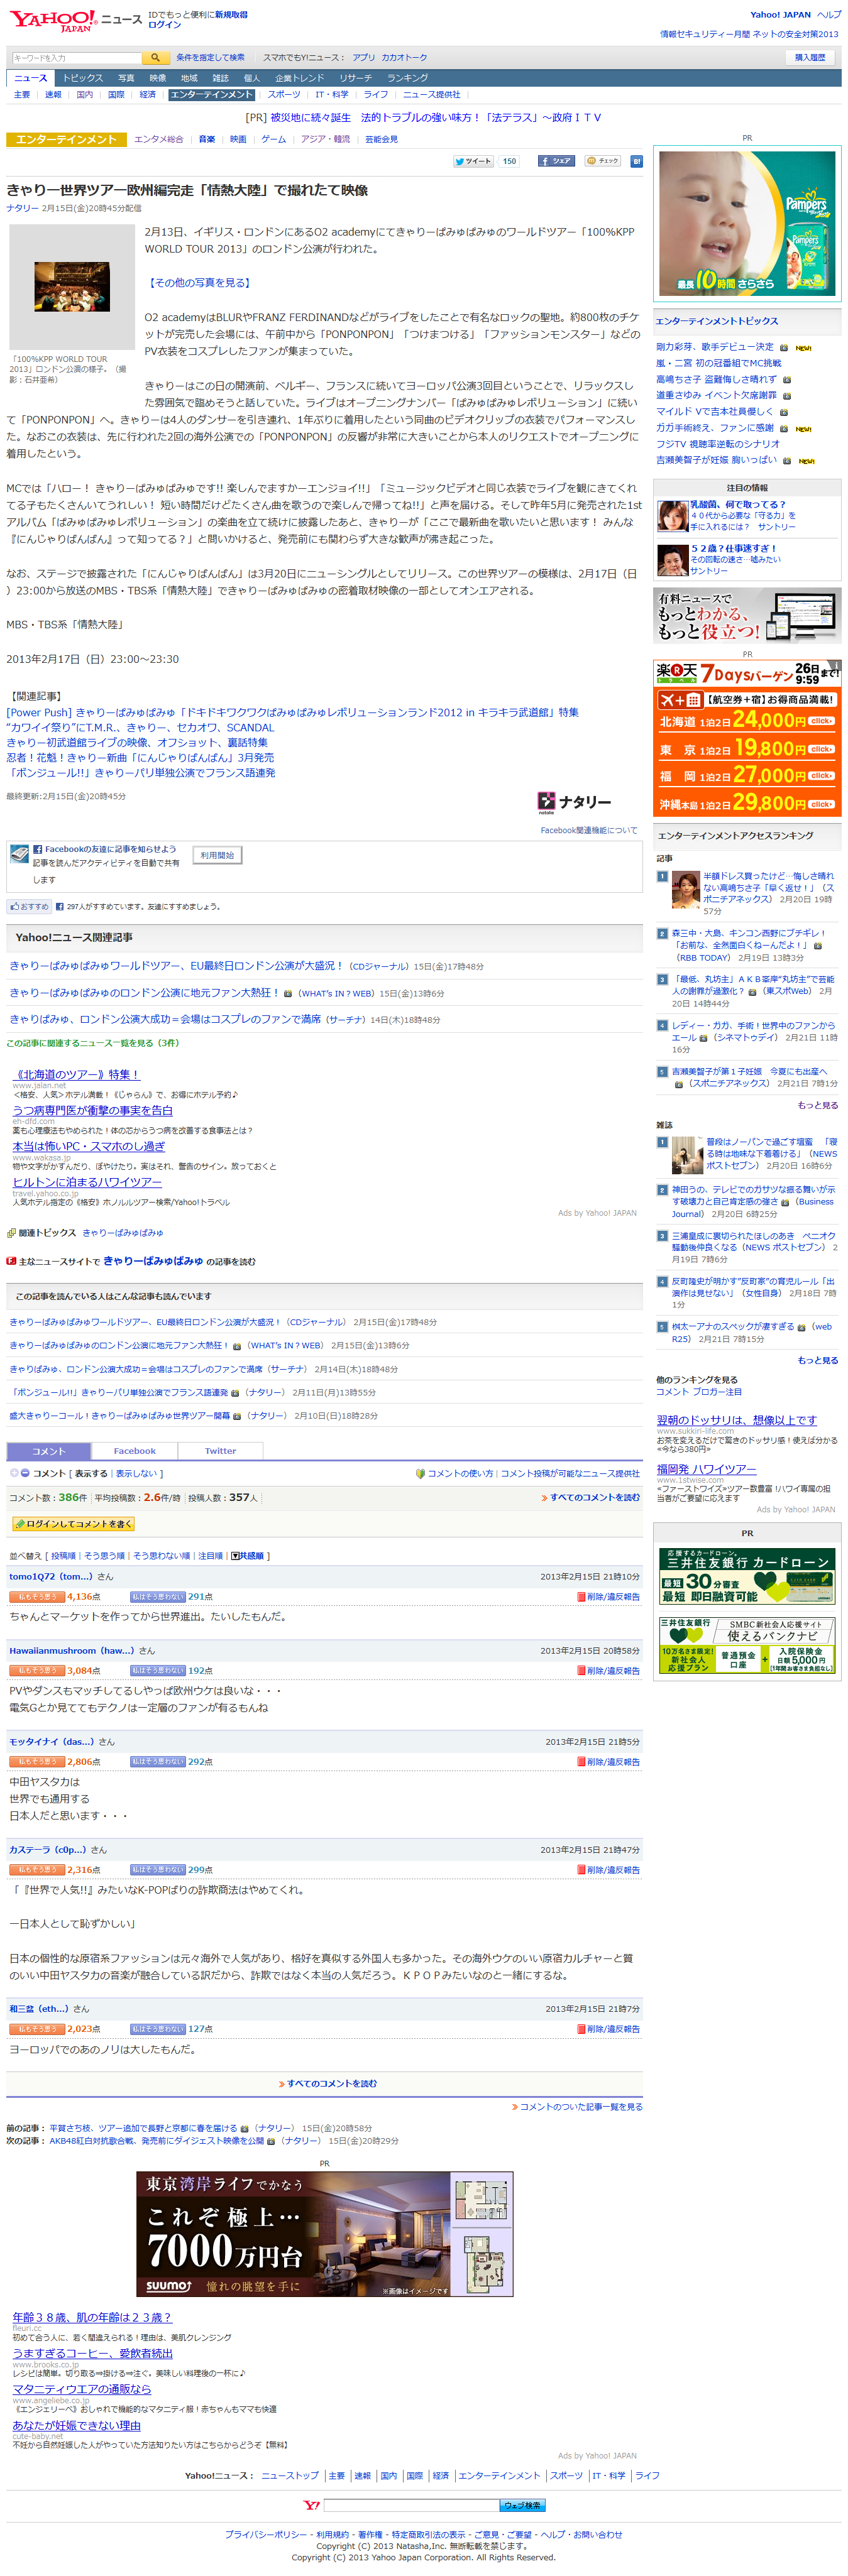Click the Y! logo beside bottom search box
The image size is (848, 2576).
point(312,2505)
